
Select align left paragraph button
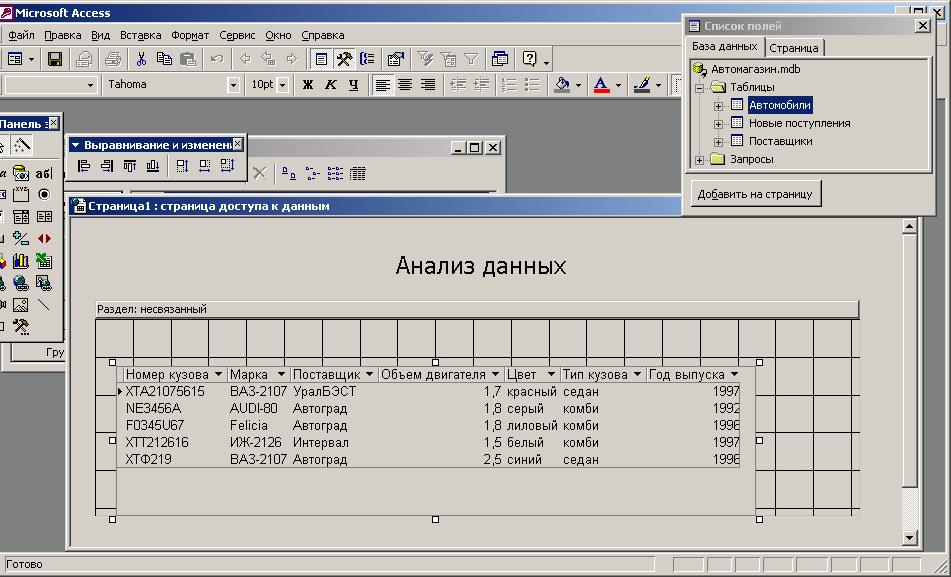[382, 85]
